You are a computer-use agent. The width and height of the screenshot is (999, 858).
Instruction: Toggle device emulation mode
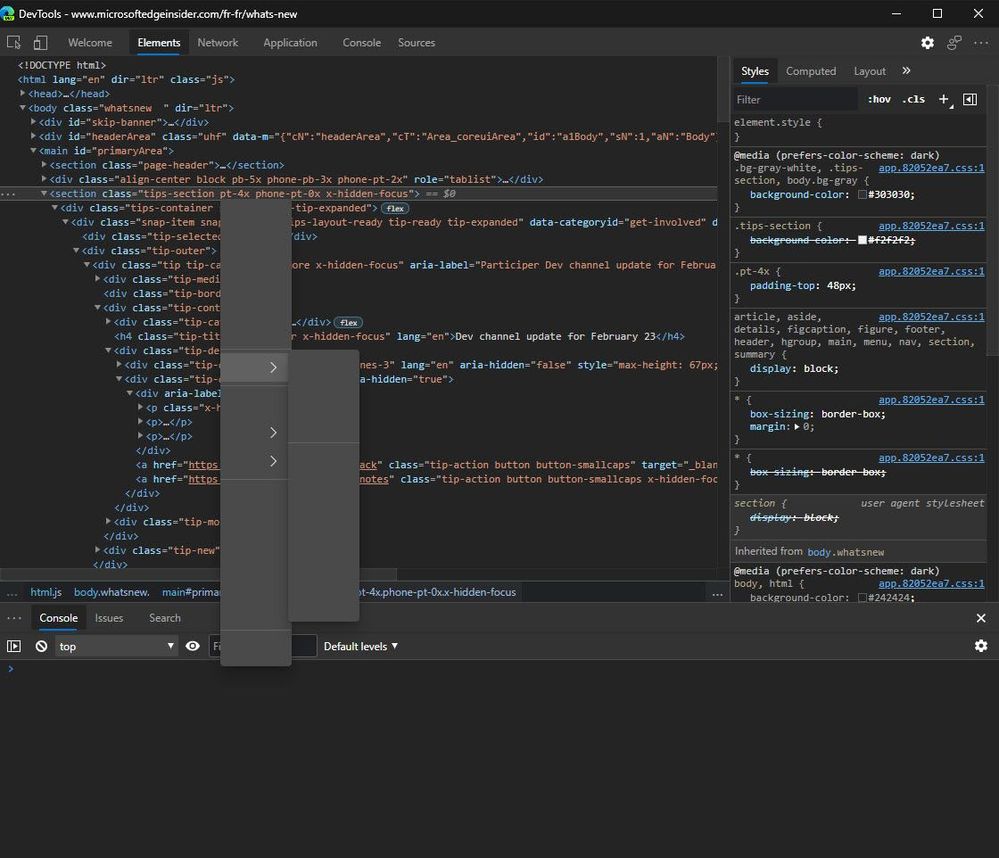coord(40,43)
